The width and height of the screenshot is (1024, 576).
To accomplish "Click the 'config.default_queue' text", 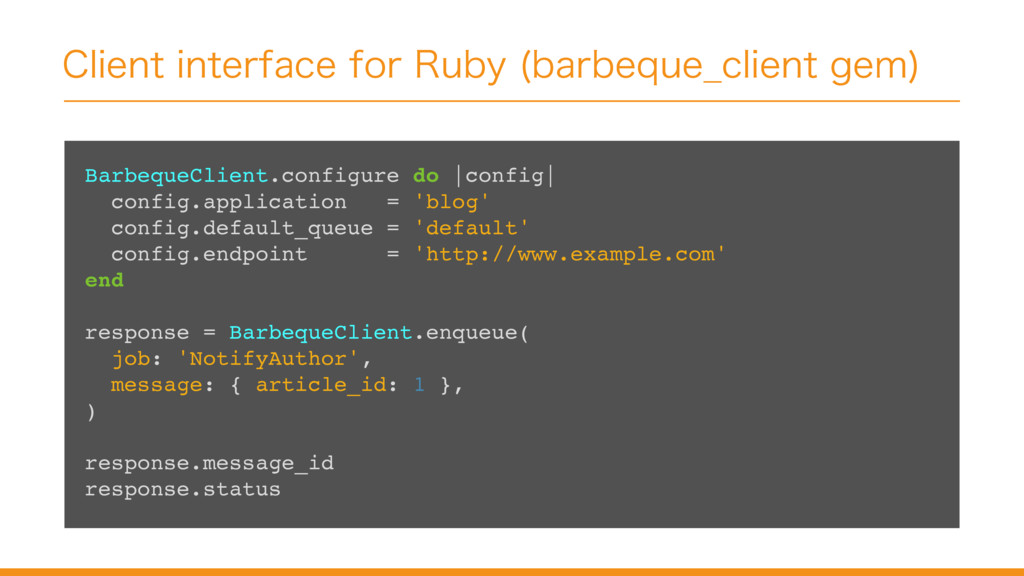I will pyautogui.click(x=242, y=229).
